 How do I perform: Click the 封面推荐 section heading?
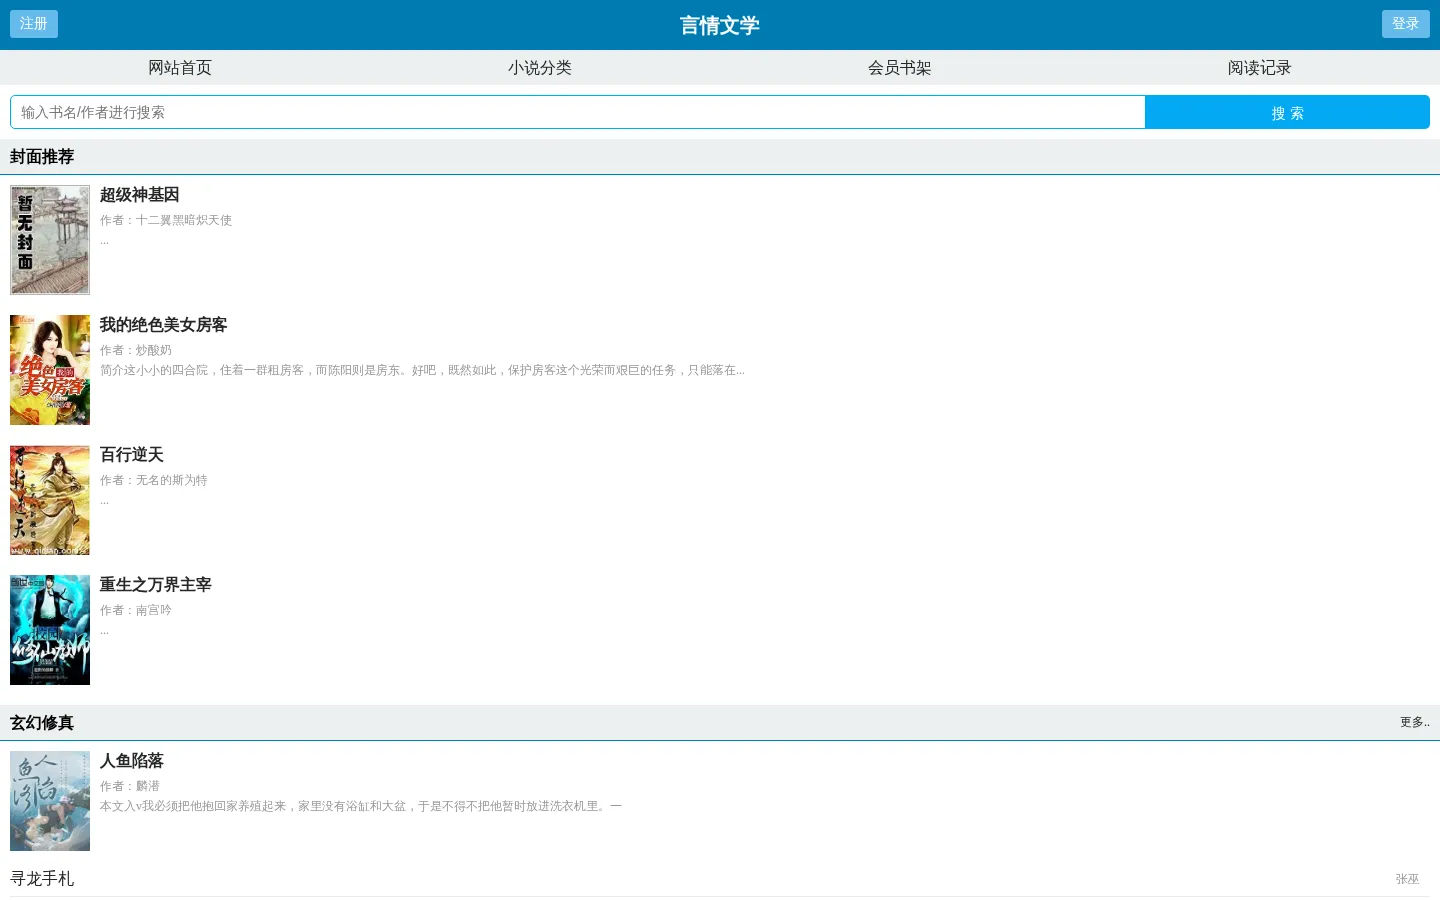[x=42, y=157]
